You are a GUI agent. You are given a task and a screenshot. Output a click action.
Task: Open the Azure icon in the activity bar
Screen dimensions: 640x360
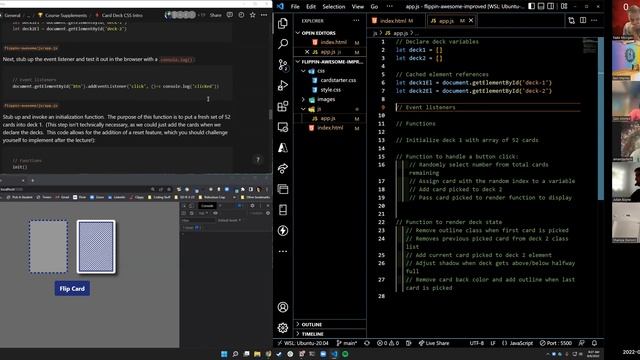pos(283,148)
